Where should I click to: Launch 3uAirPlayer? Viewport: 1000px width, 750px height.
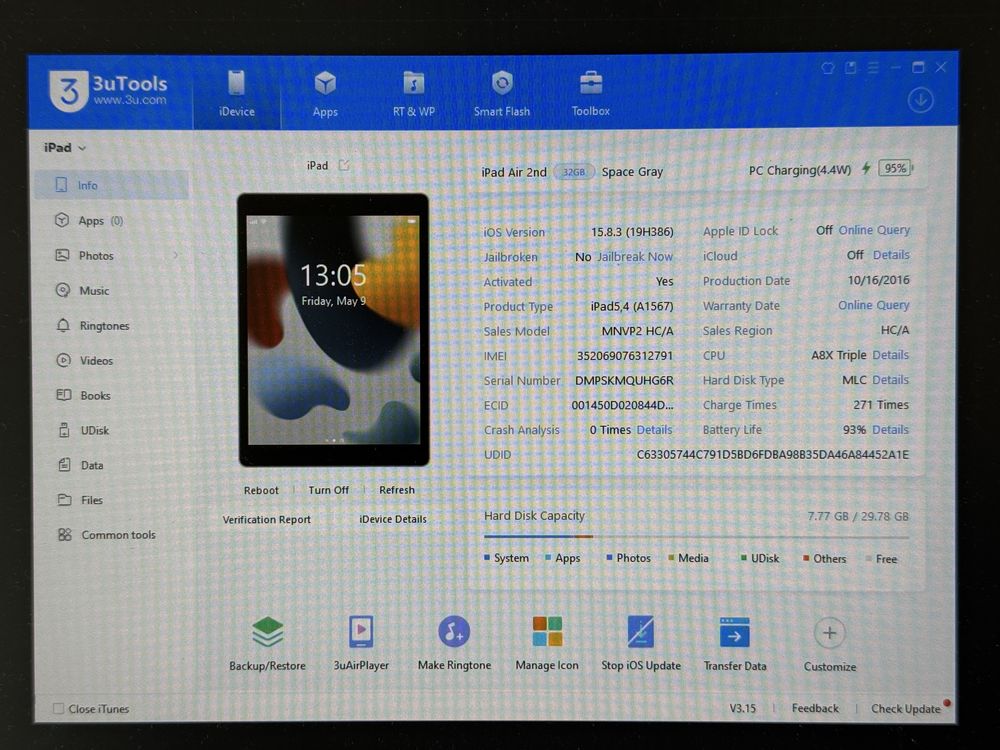pyautogui.click(x=361, y=643)
